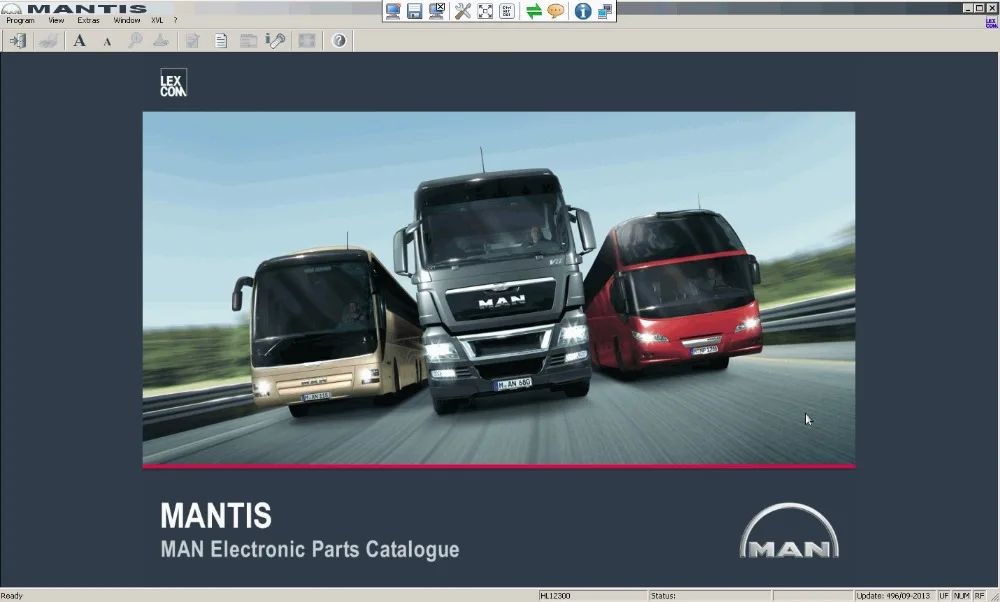Click the RF indicator in status bar
Screen dimensions: 1000x602
(x=979, y=596)
